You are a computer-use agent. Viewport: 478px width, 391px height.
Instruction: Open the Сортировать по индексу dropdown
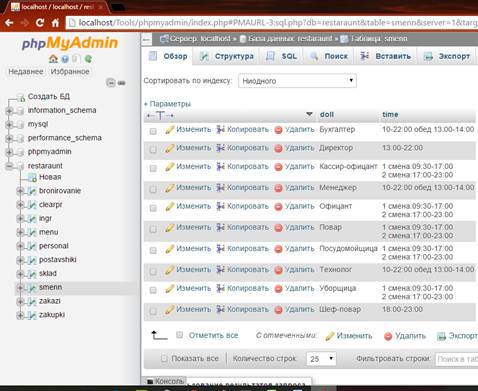pos(297,81)
